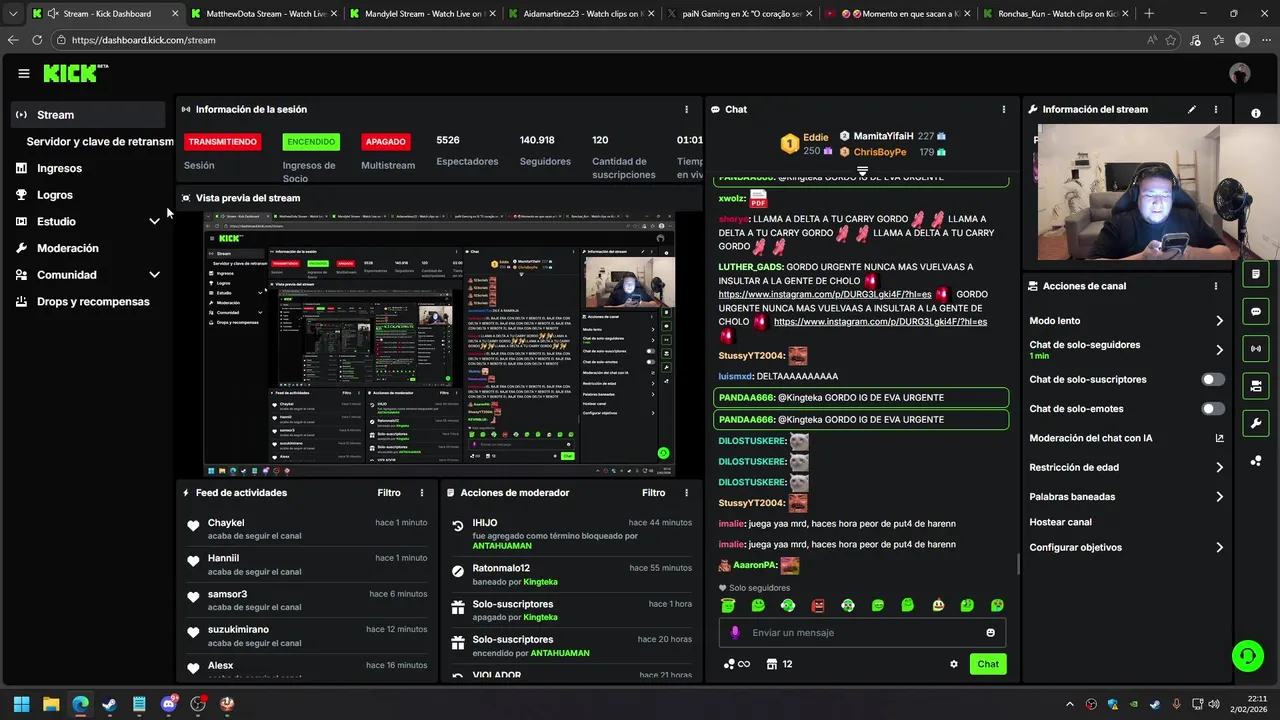Open Palabras baneadas settings arrow
This screenshot has width=1280, height=720.
click(x=1219, y=497)
